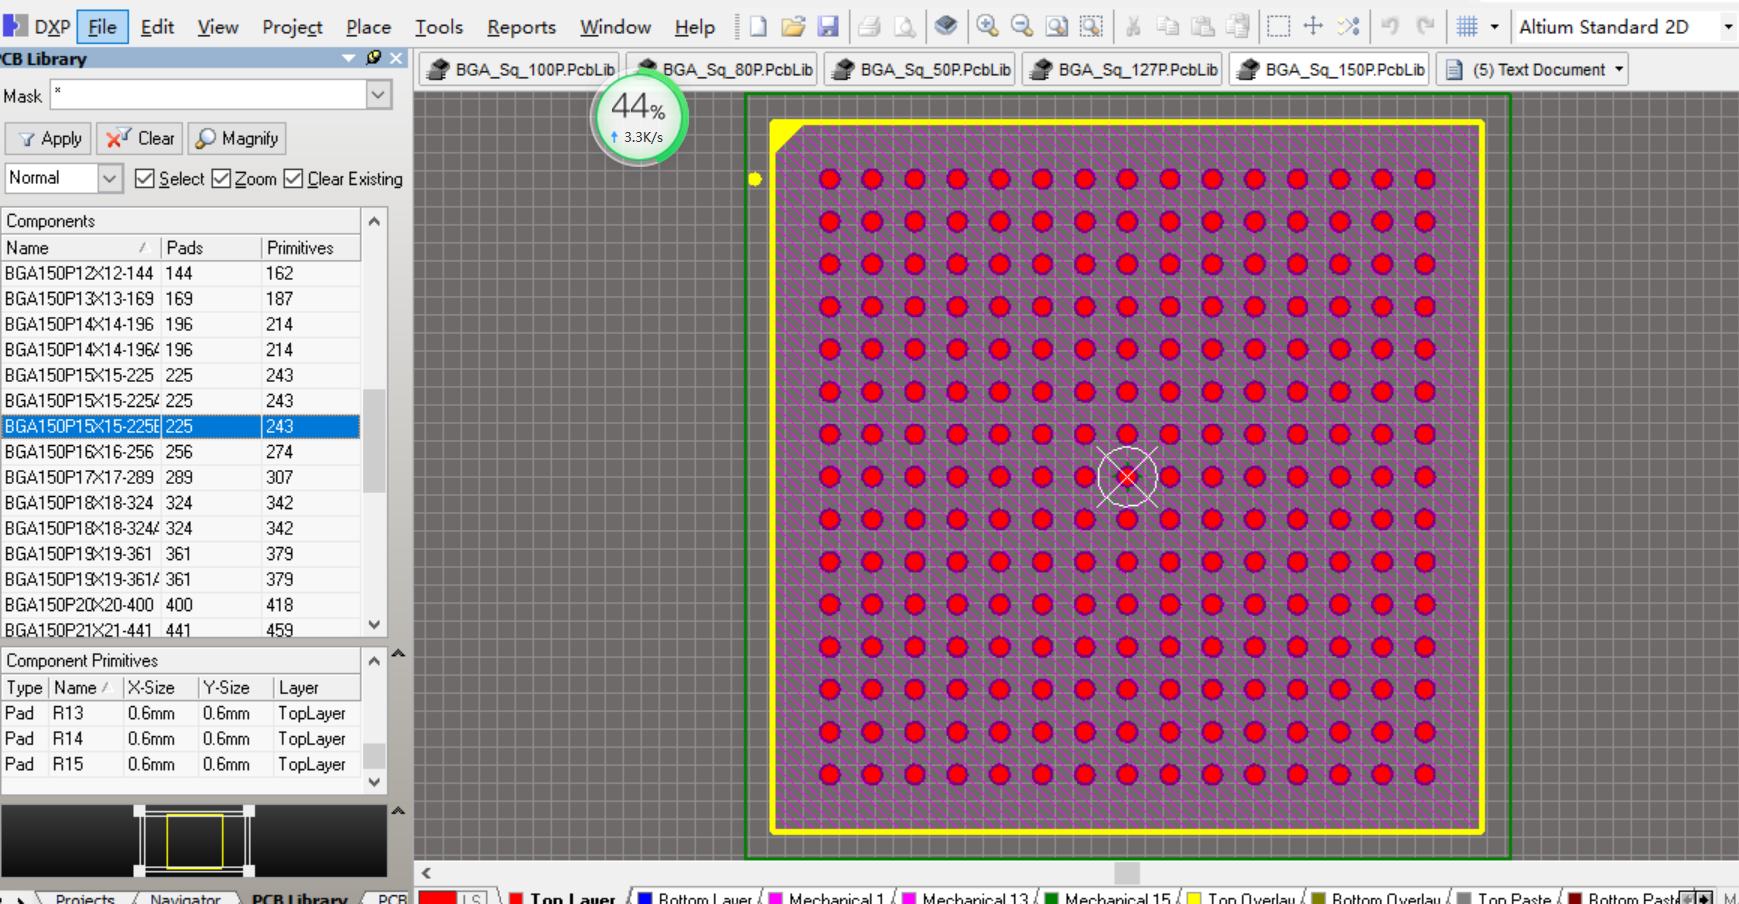The width and height of the screenshot is (1739, 904).
Task: Collapse the preview thumbnail section arrow
Action: pyautogui.click(x=398, y=811)
